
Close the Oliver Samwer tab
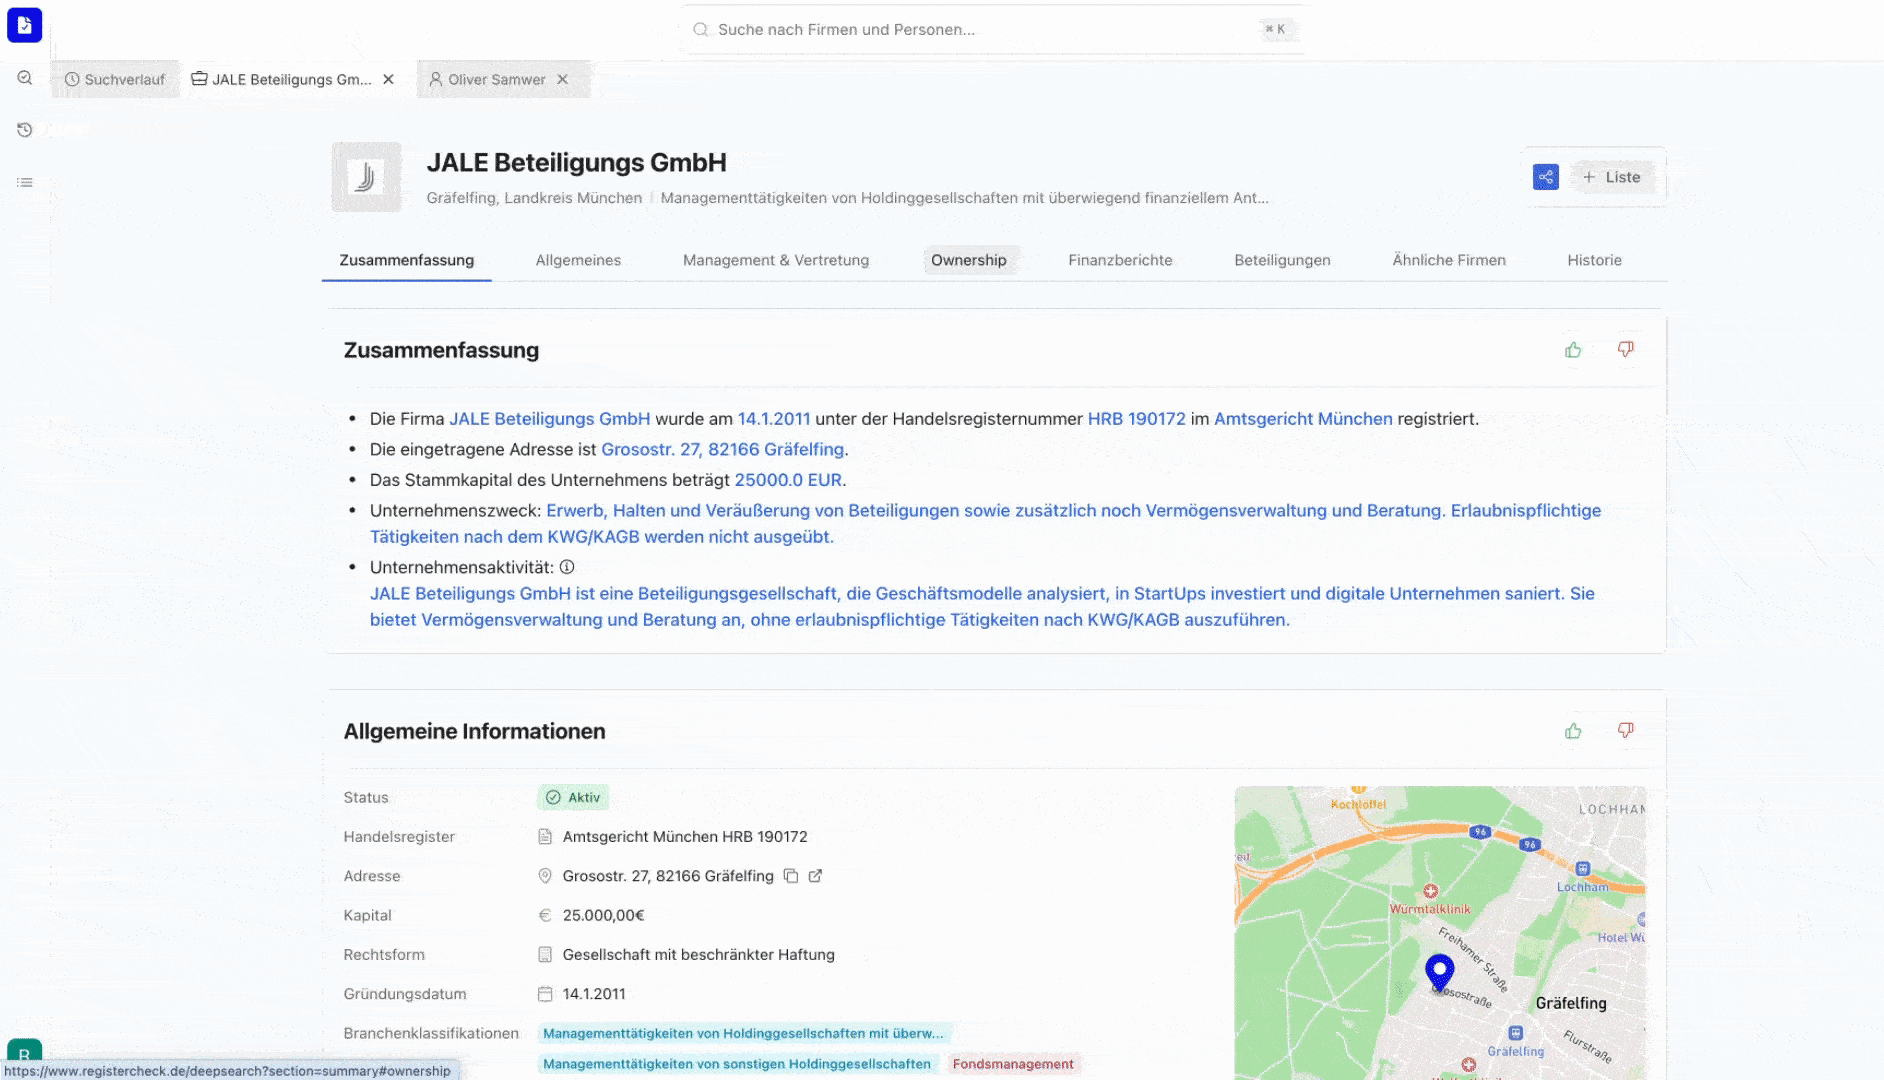(563, 79)
